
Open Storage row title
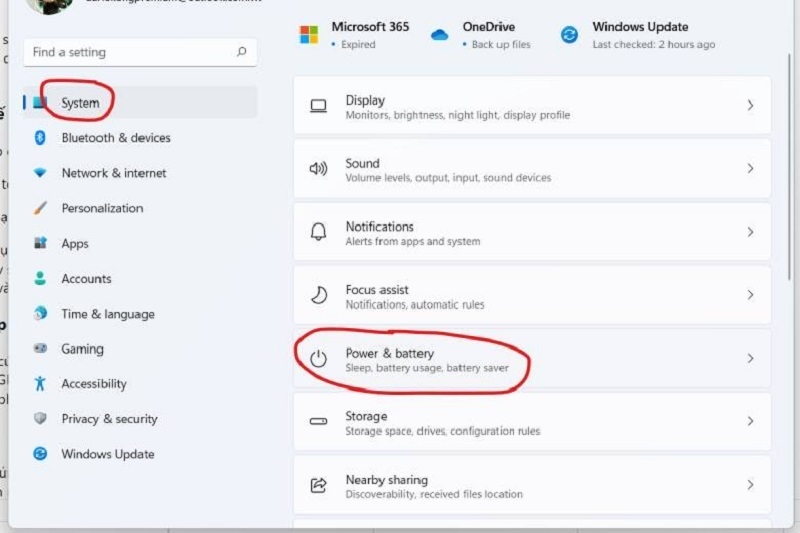point(366,416)
